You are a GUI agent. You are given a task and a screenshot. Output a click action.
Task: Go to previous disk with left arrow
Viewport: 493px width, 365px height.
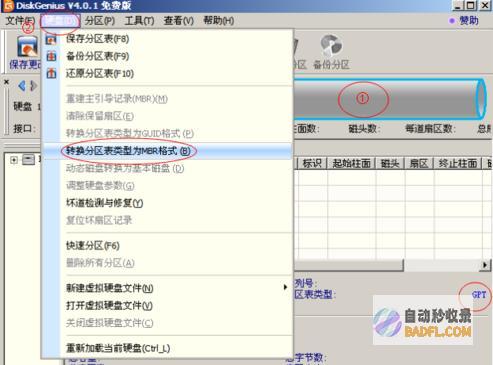point(22,86)
